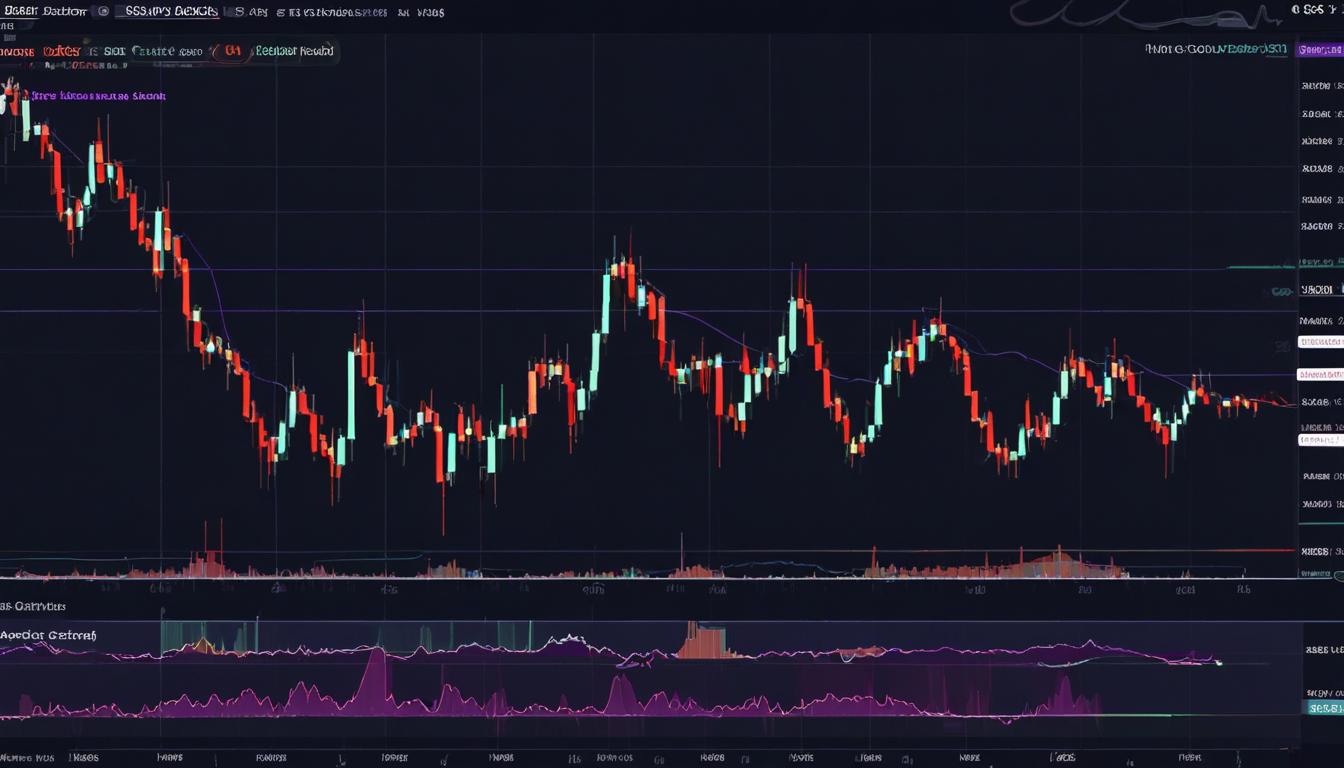
Task: Select the magnifier icon in the top toolbar
Action: (104, 11)
